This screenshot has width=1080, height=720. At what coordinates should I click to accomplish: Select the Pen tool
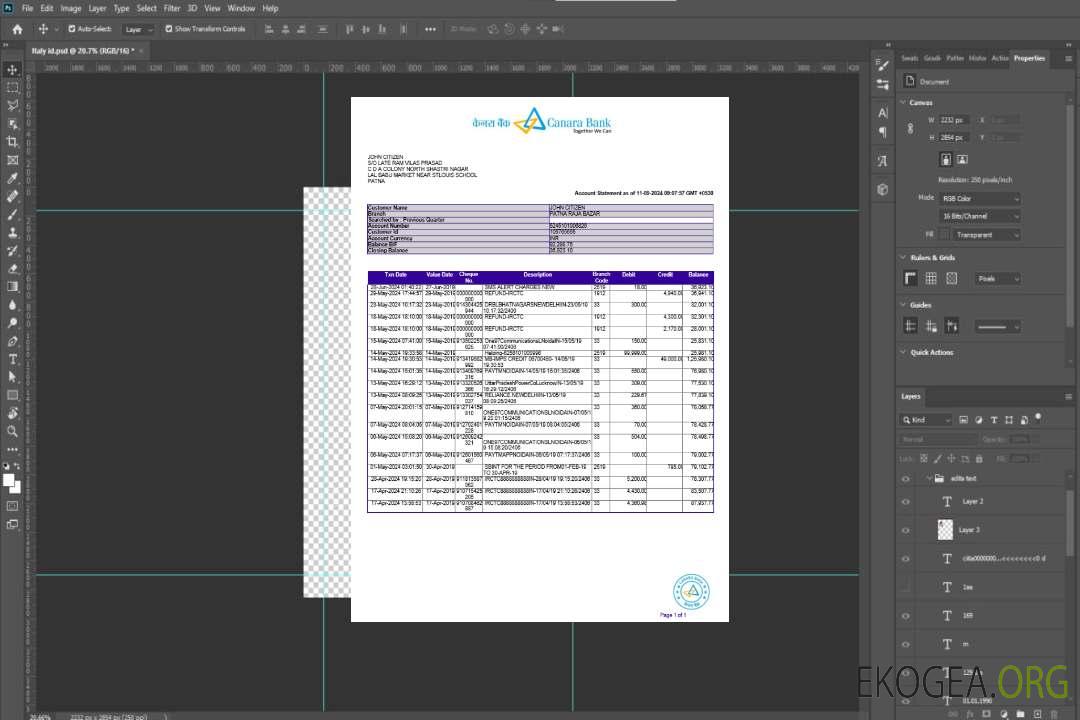click(12, 341)
